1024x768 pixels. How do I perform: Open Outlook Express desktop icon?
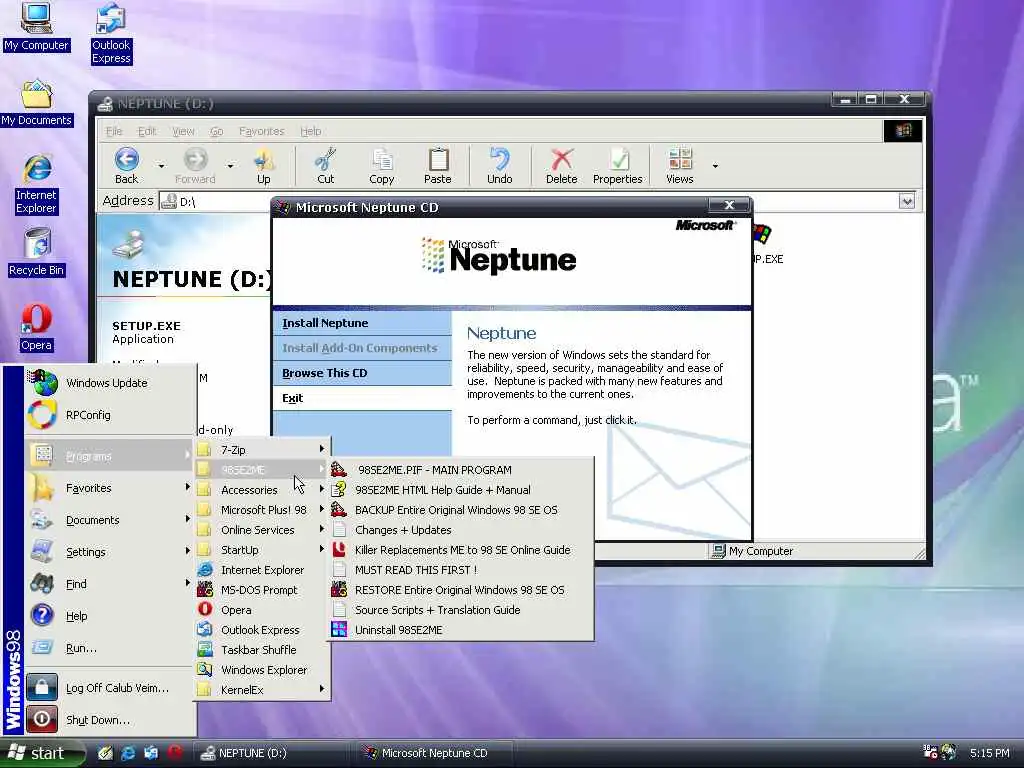tap(110, 34)
